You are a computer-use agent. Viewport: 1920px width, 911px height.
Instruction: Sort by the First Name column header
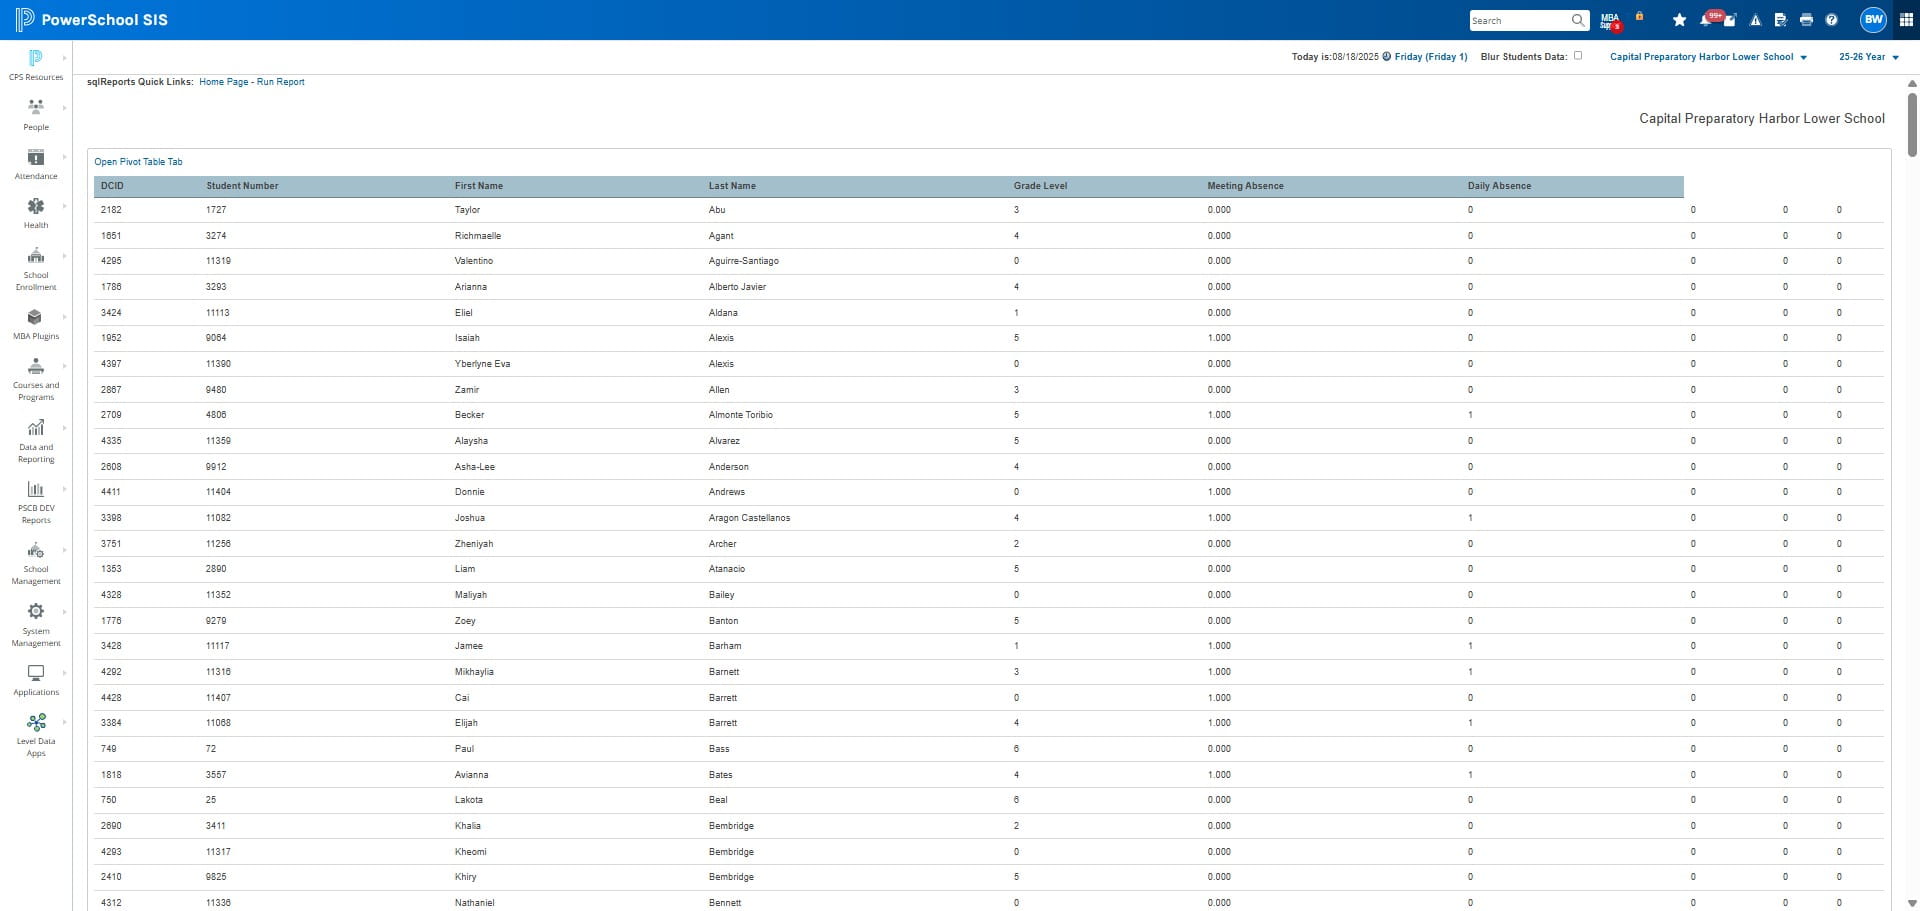479,186
